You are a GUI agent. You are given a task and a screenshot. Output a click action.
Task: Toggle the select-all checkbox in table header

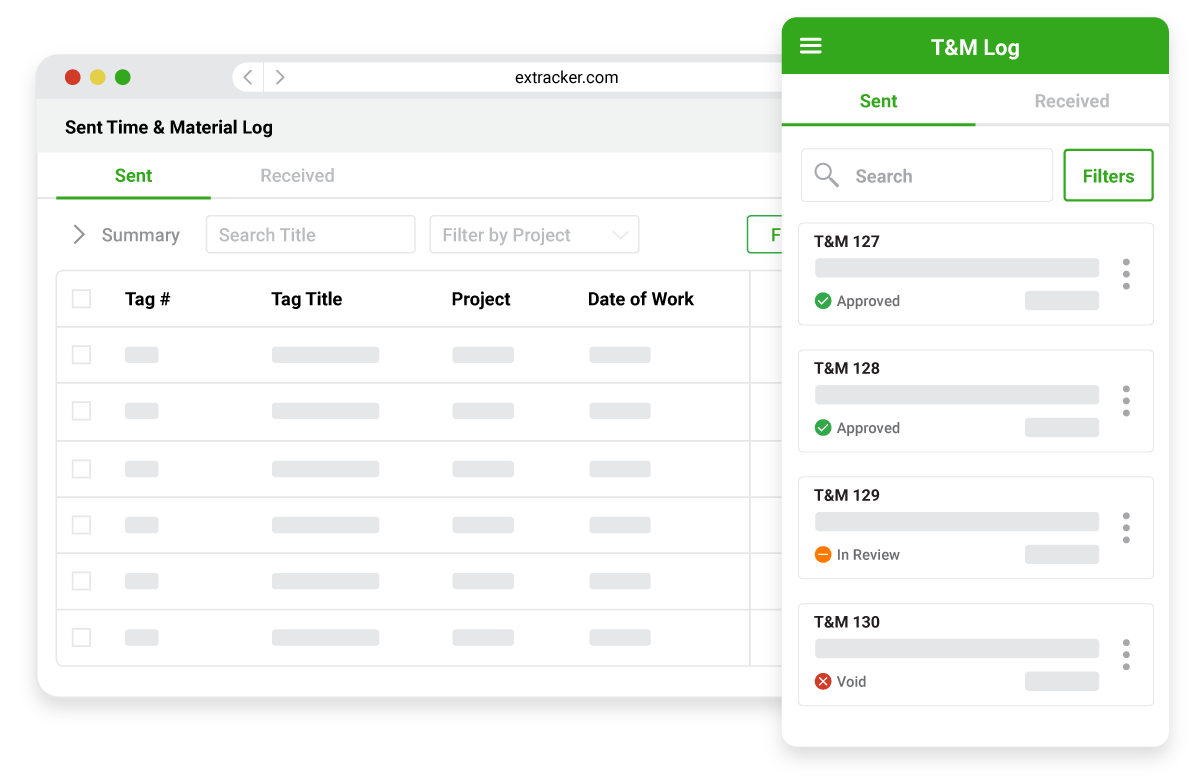click(82, 299)
